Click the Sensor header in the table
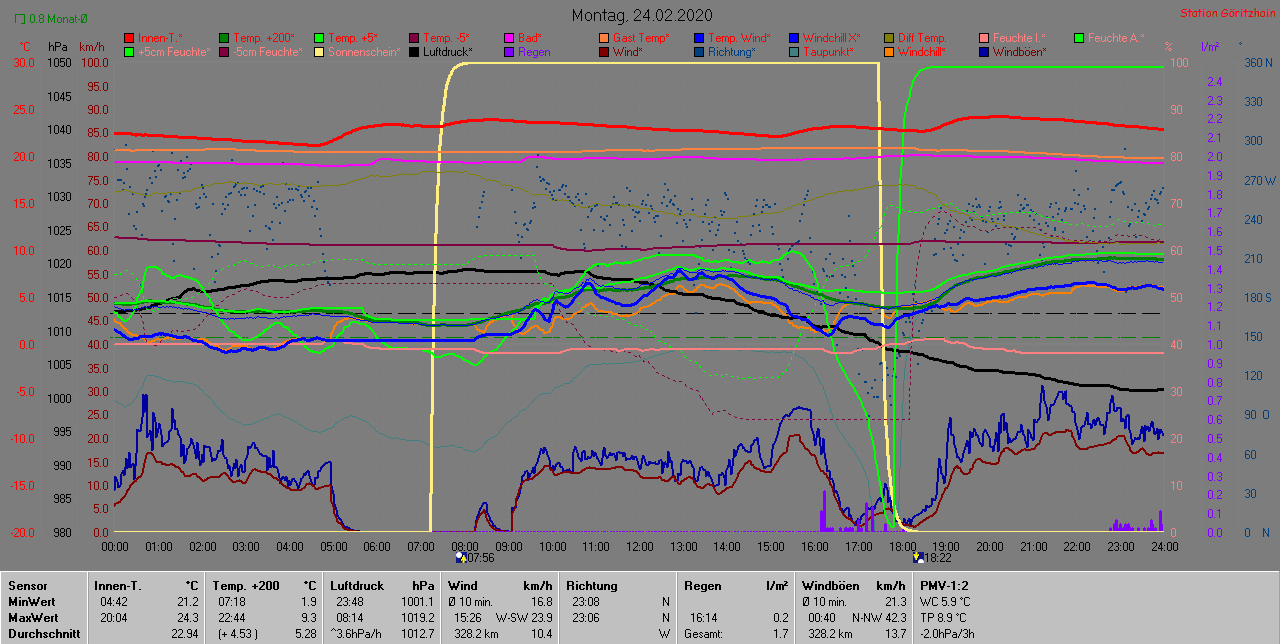 (x=28, y=586)
